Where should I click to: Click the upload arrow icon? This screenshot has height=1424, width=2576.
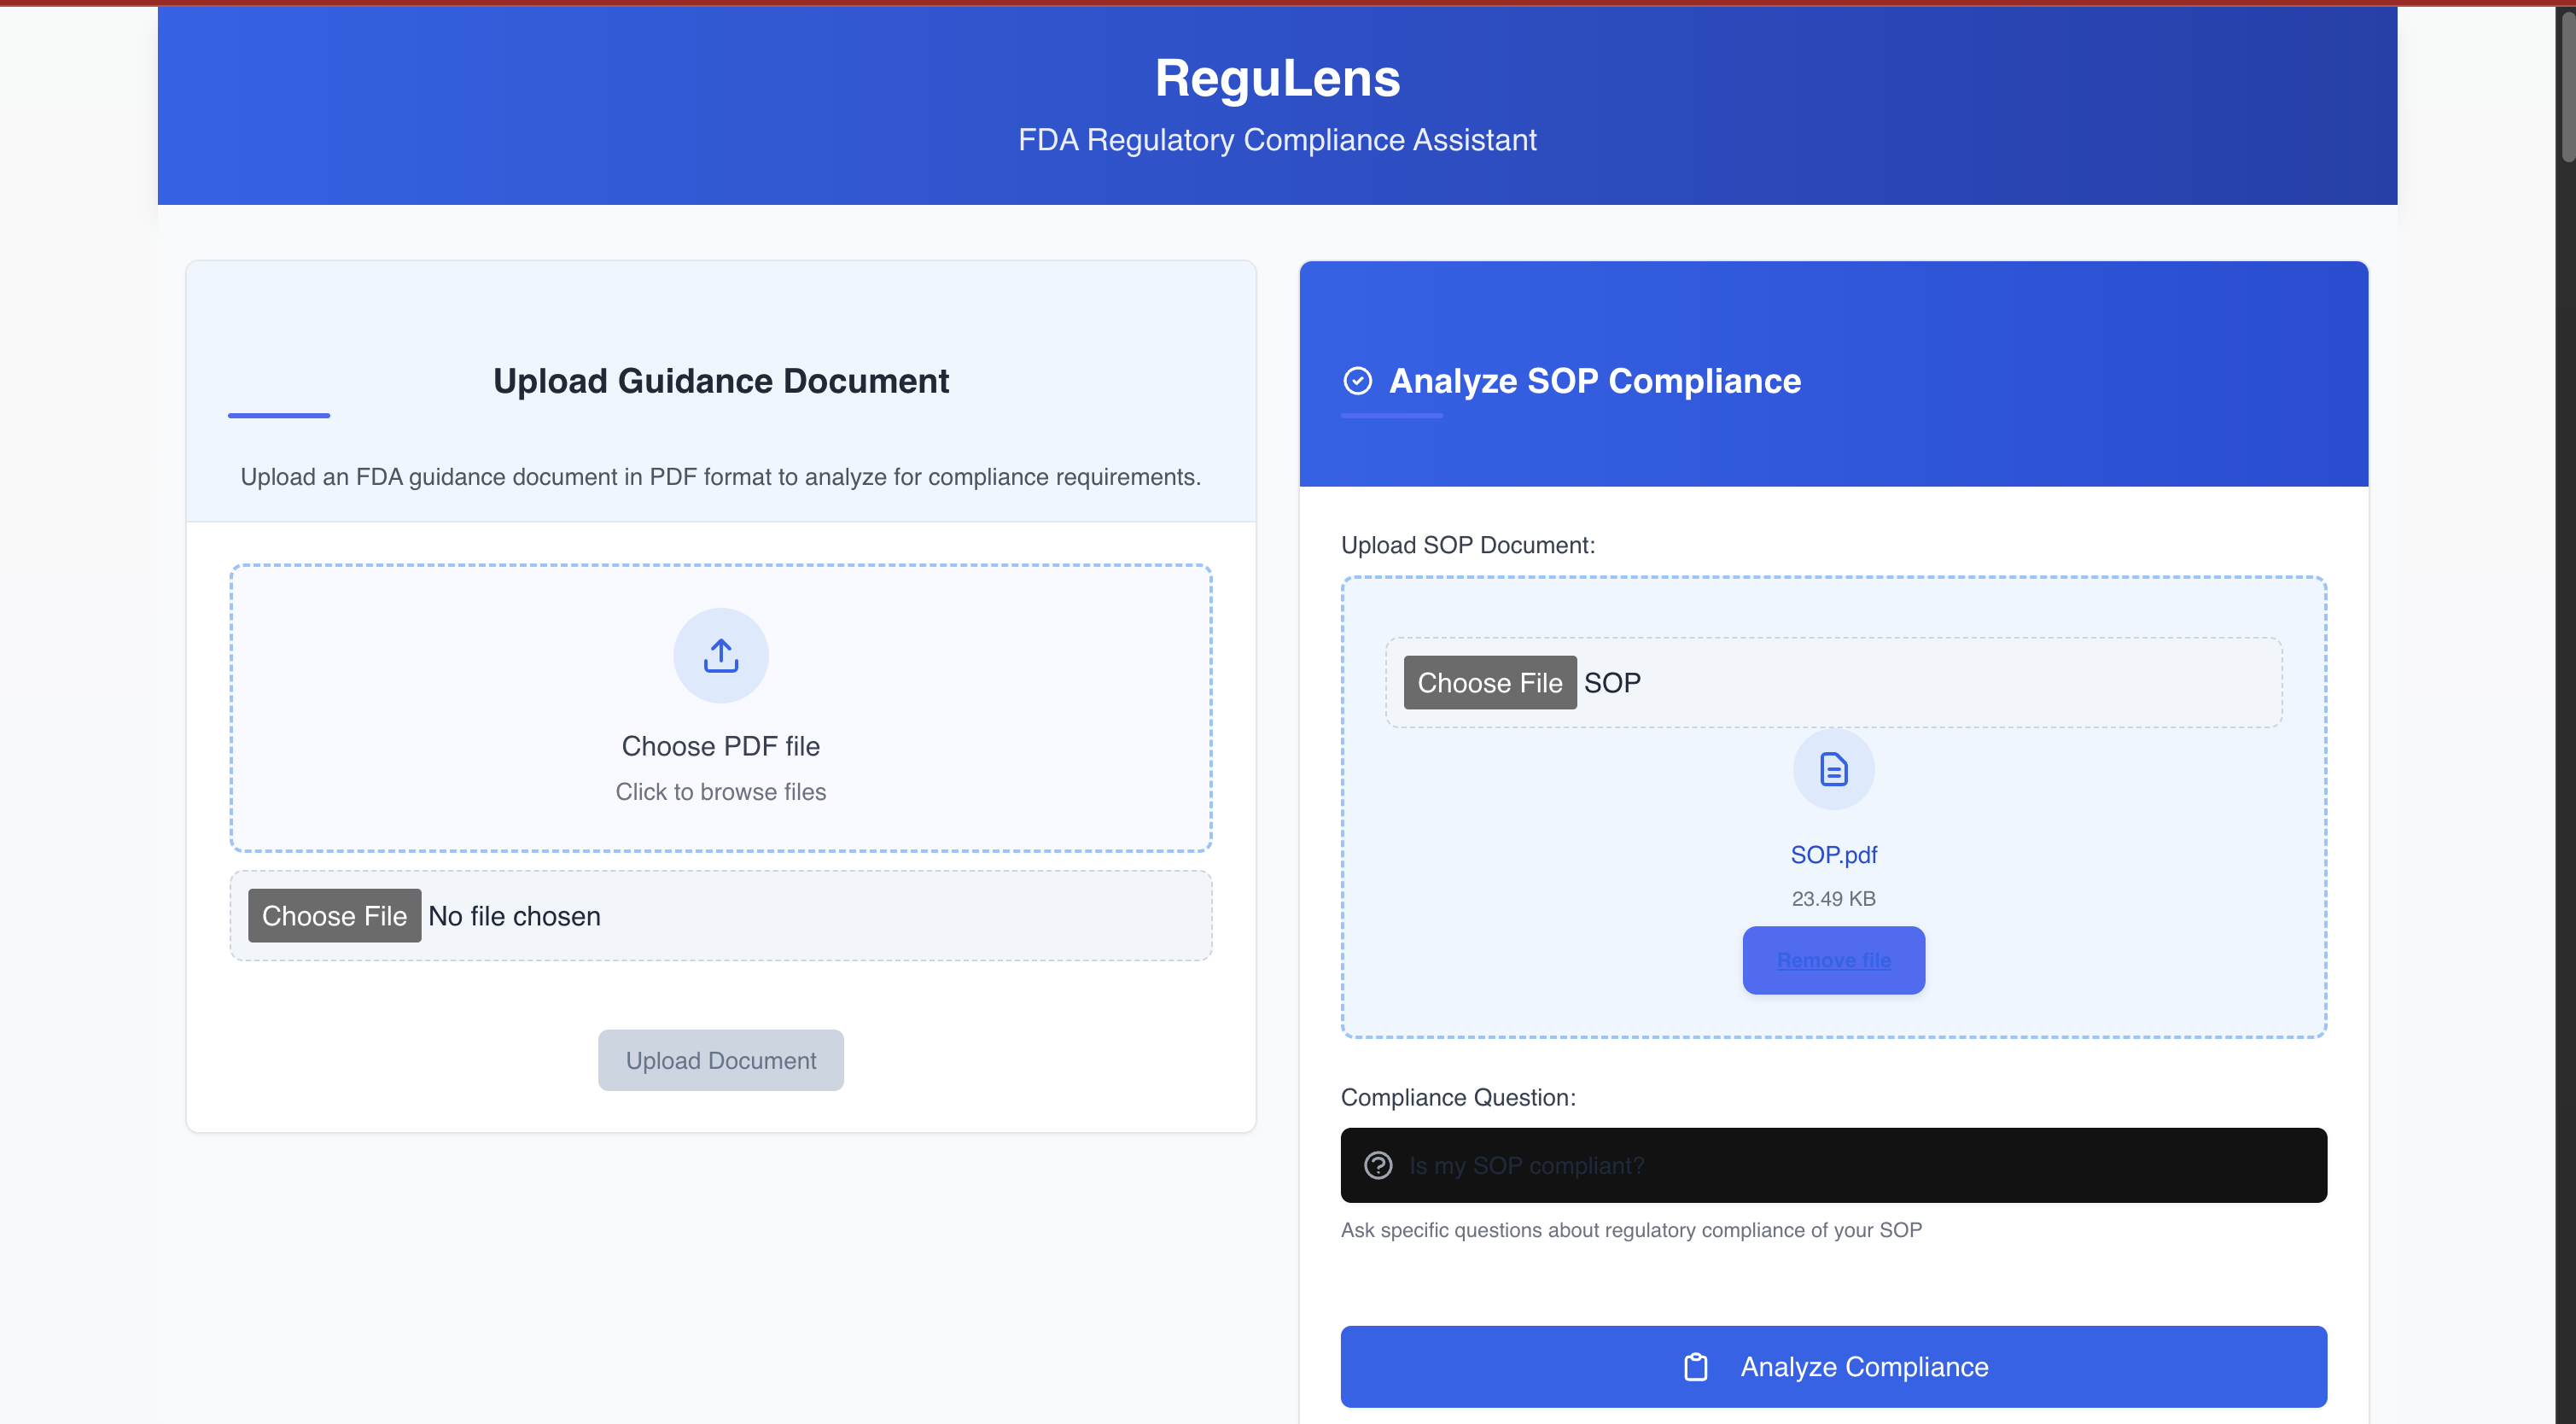coord(720,656)
